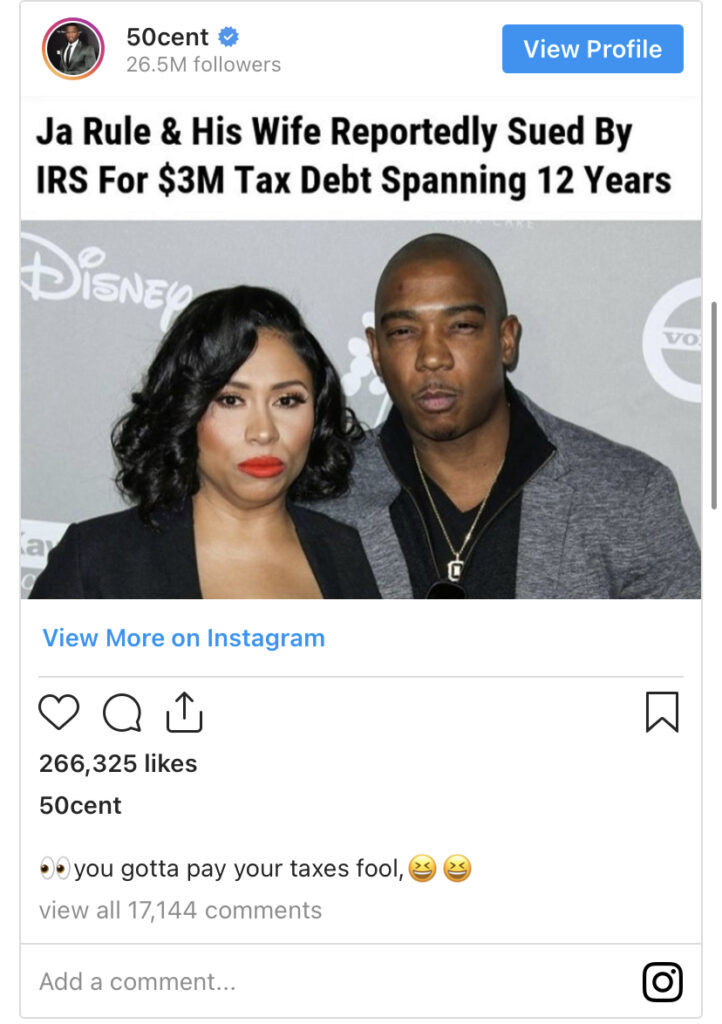Like the post with the heart icon

tap(59, 711)
